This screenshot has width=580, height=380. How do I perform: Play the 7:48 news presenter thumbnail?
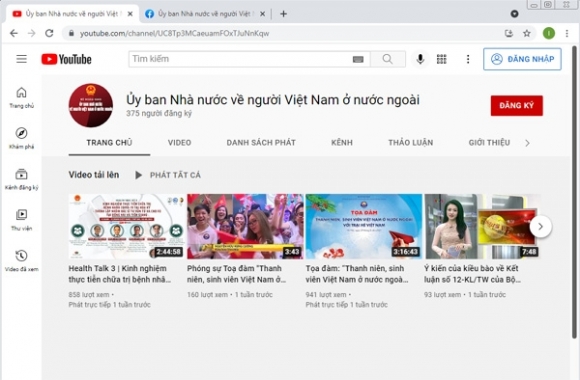coord(482,226)
